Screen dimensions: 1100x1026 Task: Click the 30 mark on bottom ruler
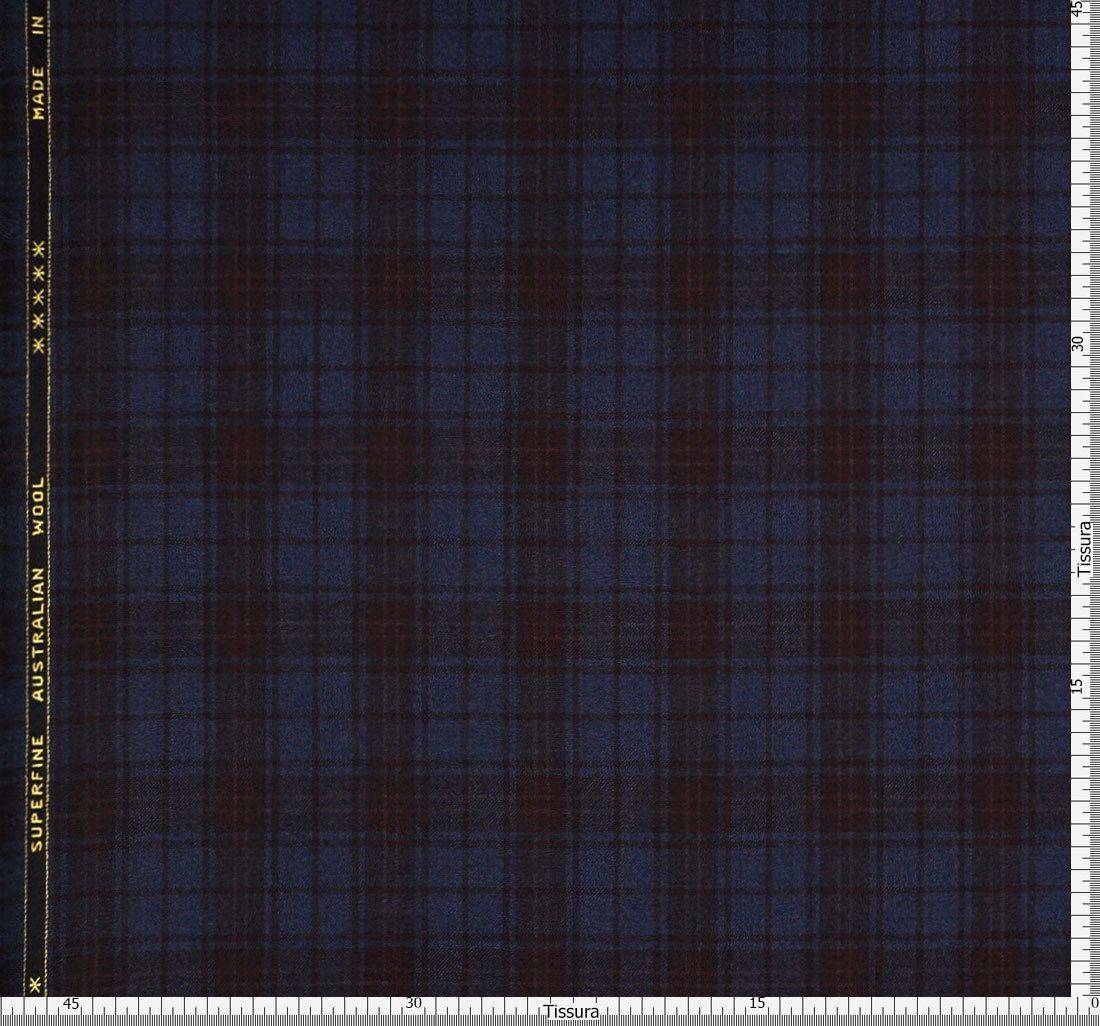[x=414, y=1004]
